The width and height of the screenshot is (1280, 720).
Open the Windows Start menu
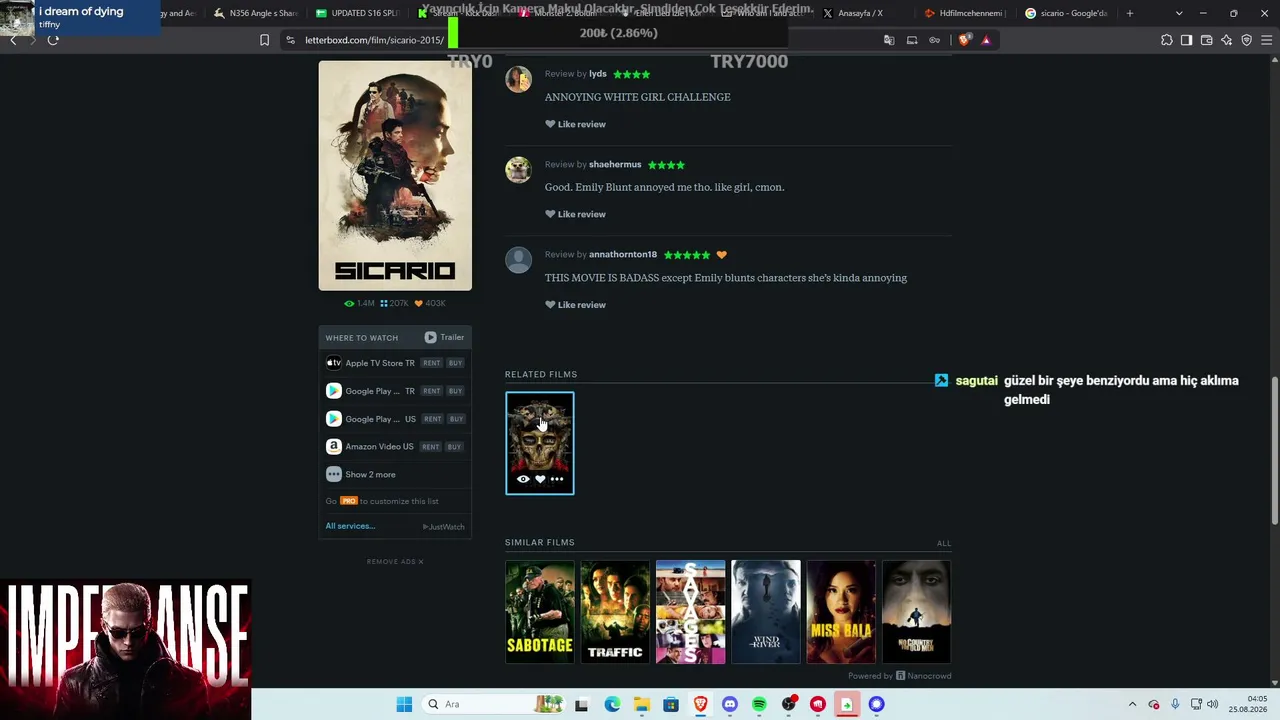pyautogui.click(x=404, y=704)
